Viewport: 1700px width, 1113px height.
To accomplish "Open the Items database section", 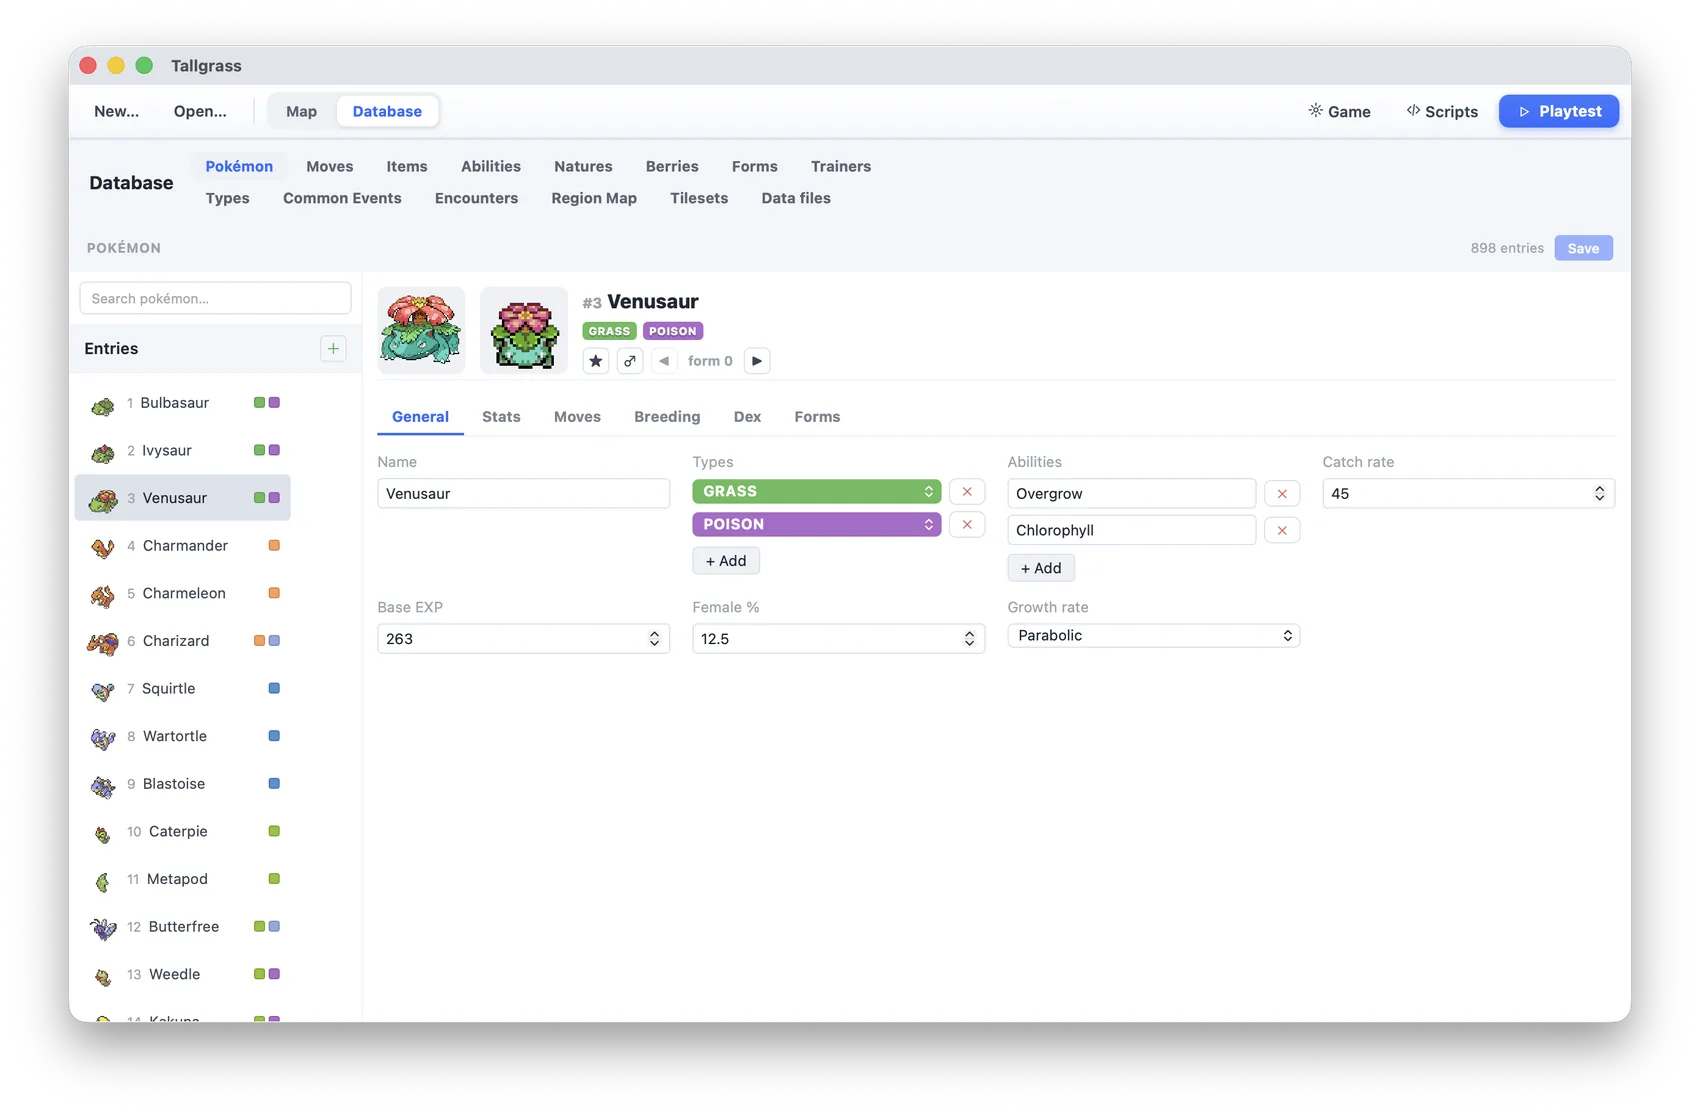I will (407, 166).
